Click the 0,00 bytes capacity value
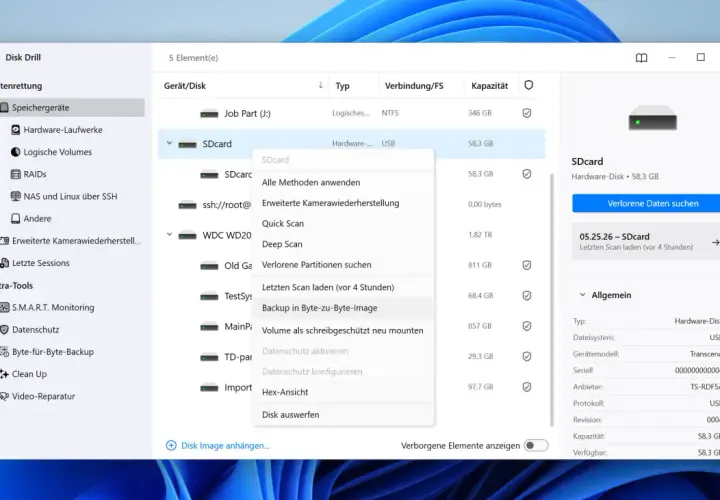This screenshot has height=500, width=720. click(484, 204)
